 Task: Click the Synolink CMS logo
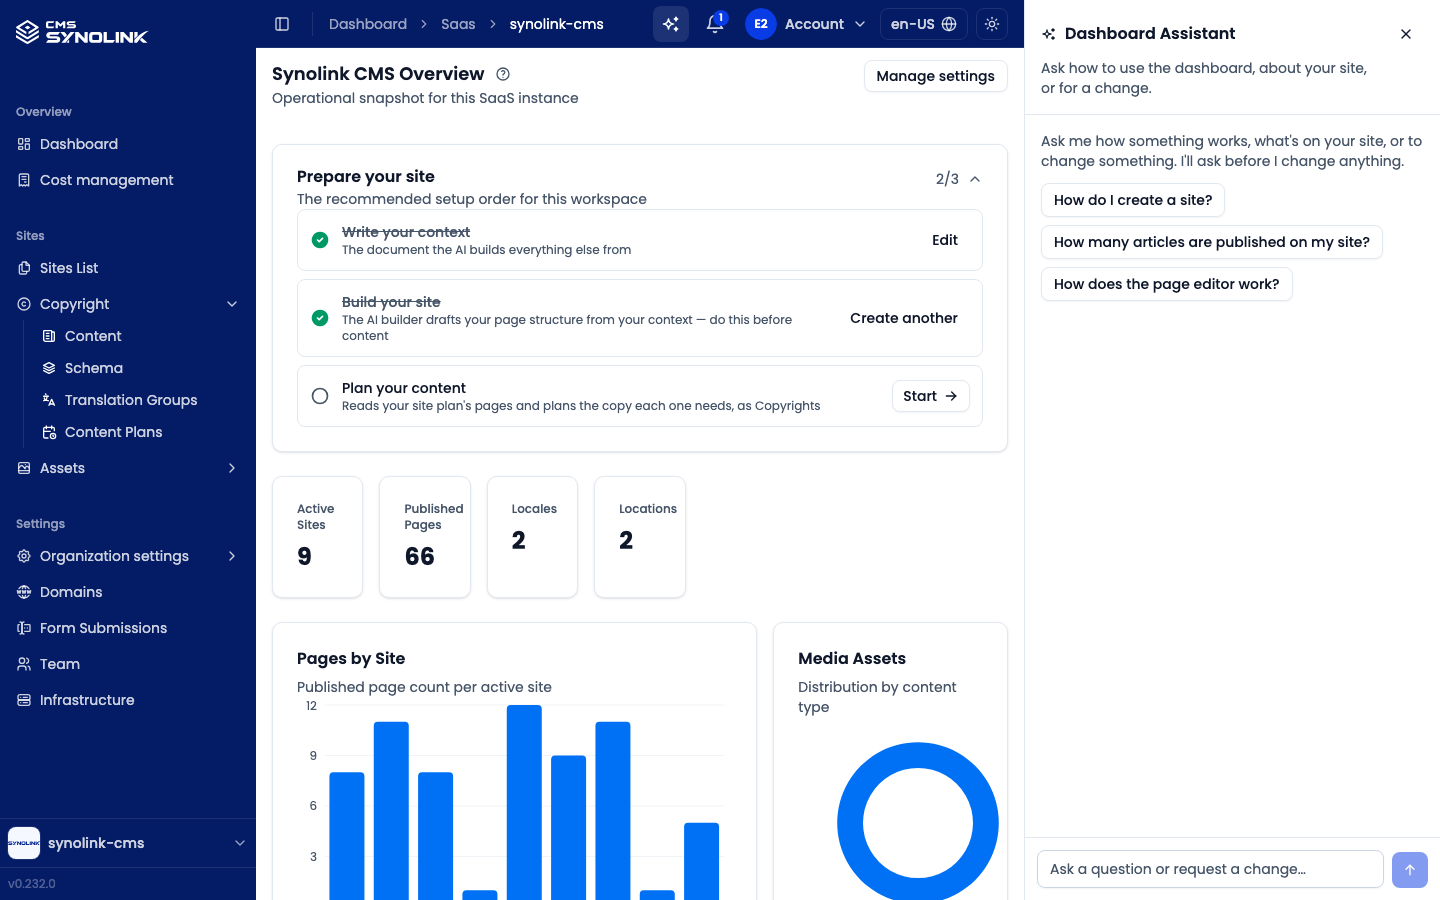tap(82, 33)
